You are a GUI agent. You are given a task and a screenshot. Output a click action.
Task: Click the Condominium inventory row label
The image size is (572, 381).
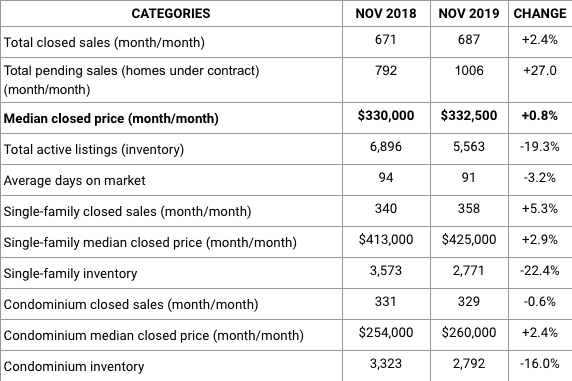pos(74,366)
